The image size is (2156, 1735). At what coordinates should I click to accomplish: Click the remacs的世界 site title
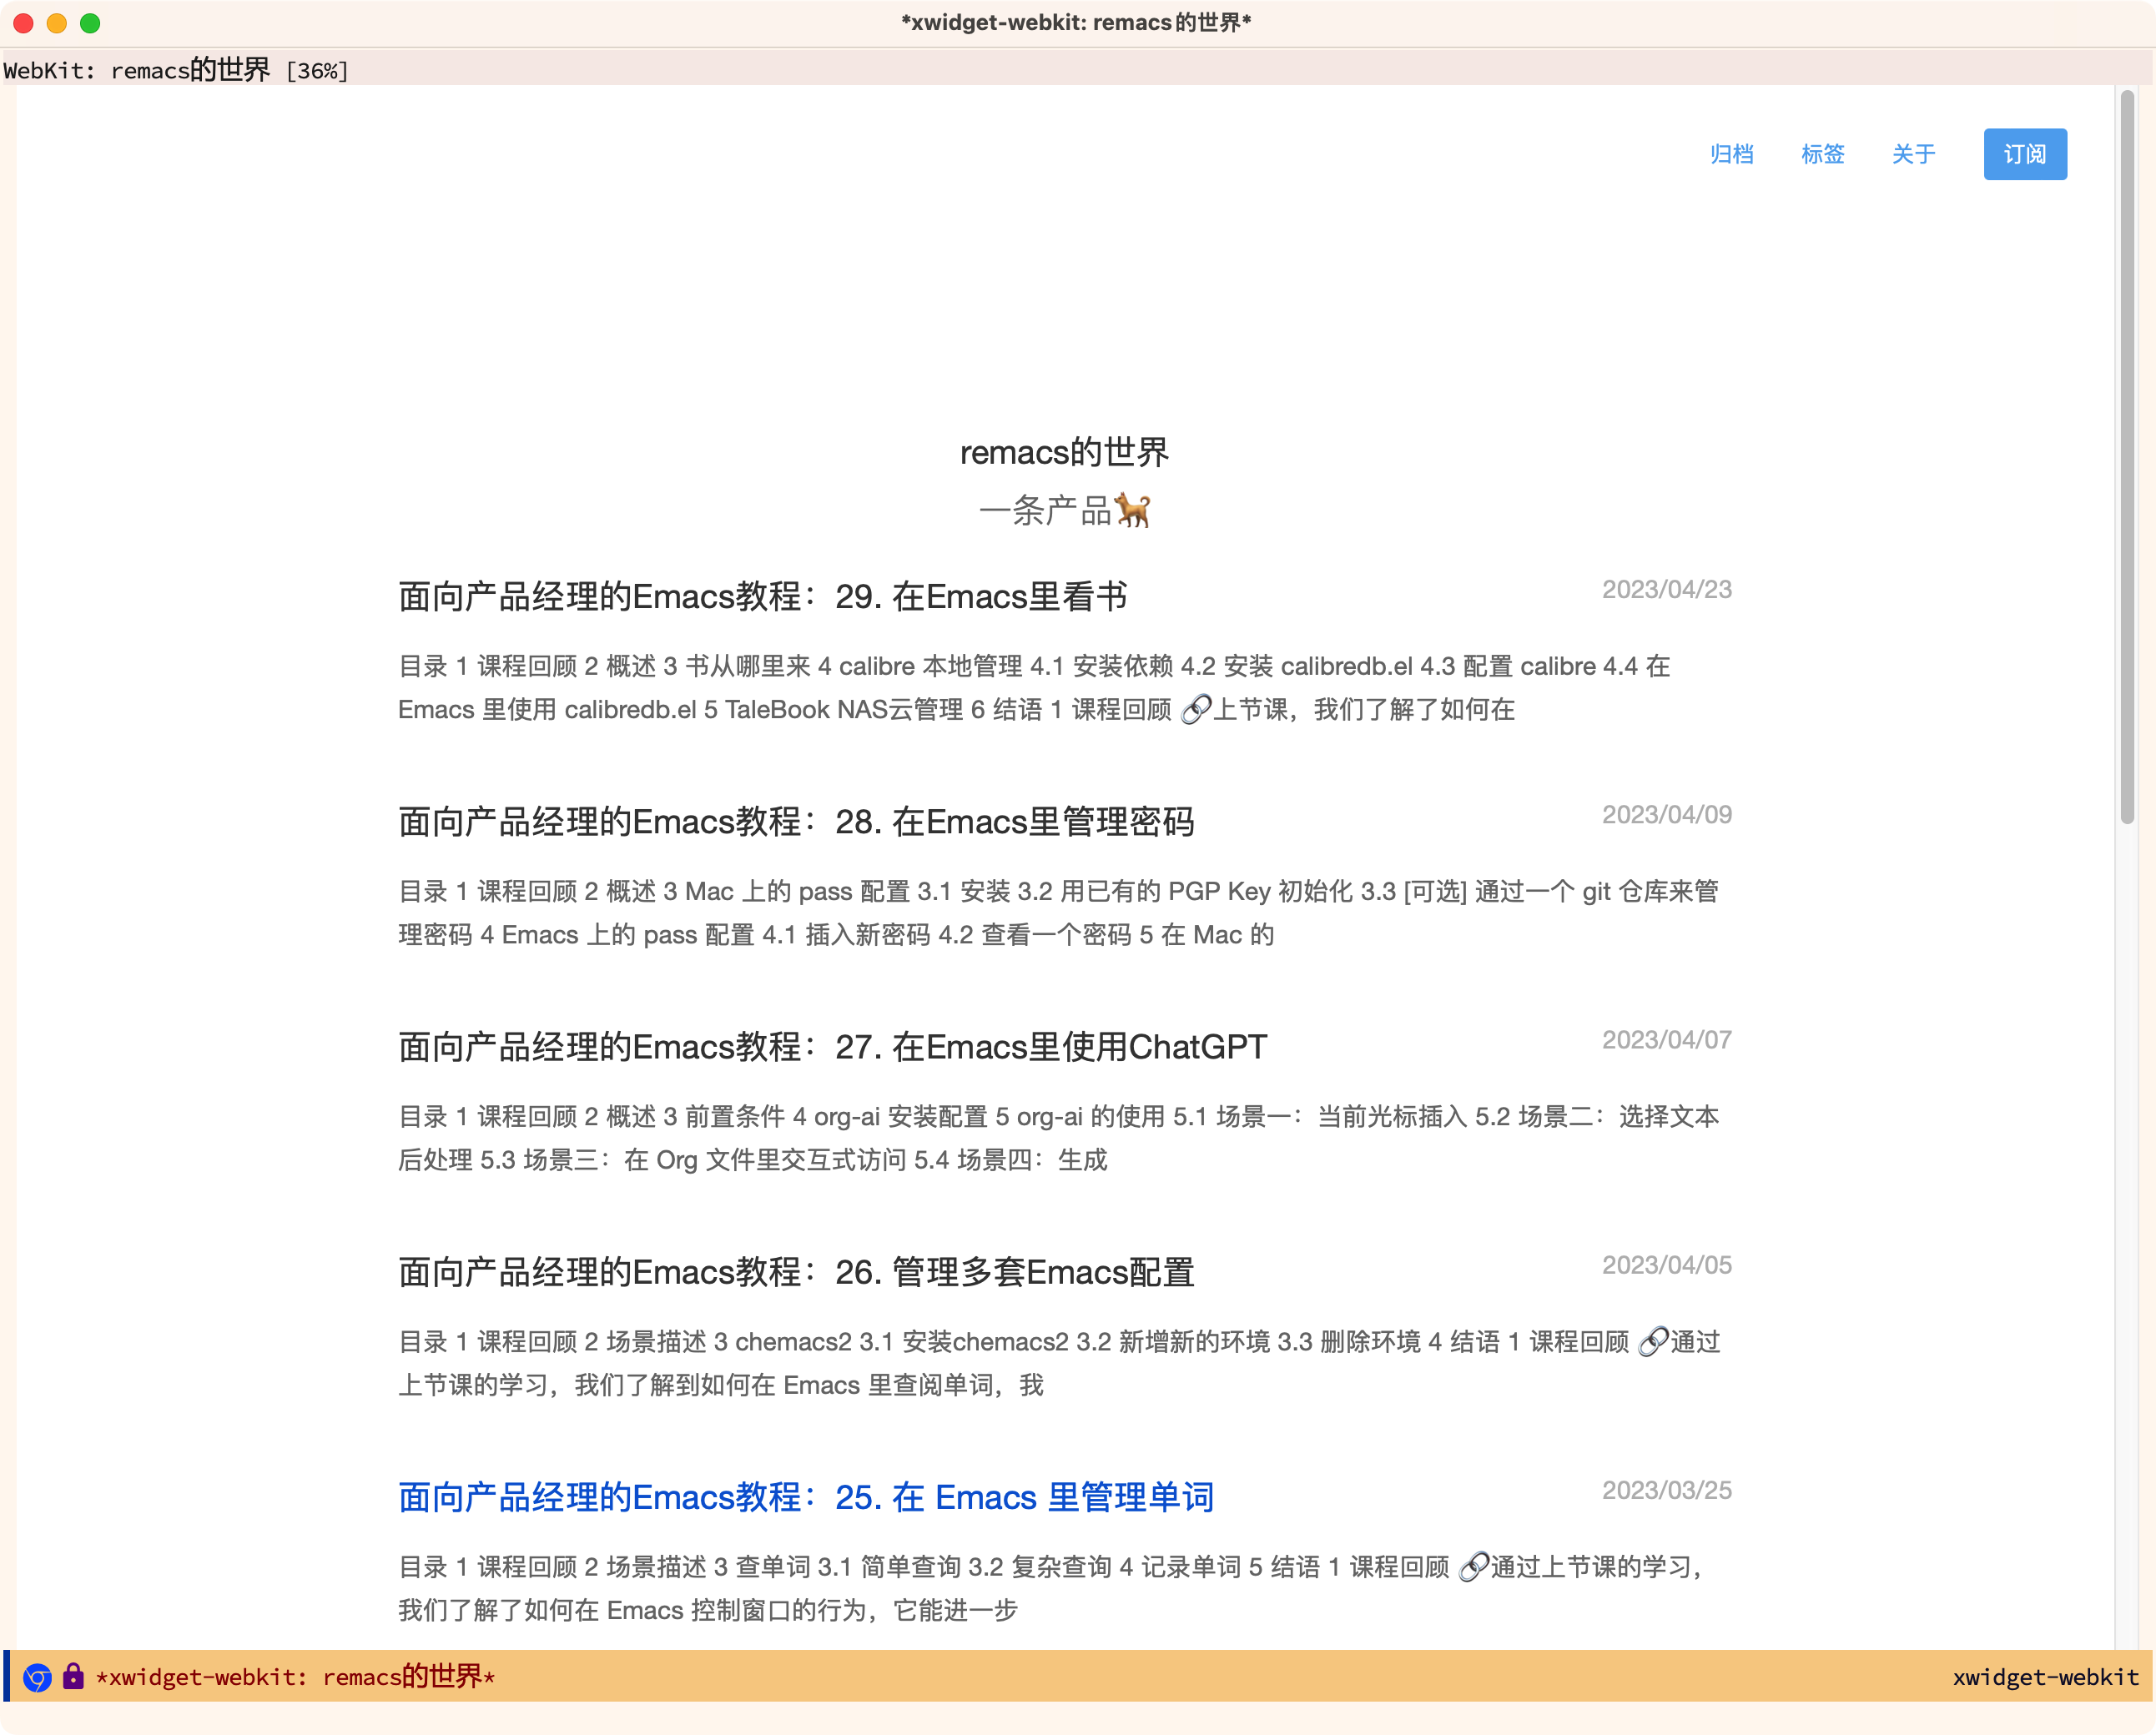pyautogui.click(x=1064, y=452)
